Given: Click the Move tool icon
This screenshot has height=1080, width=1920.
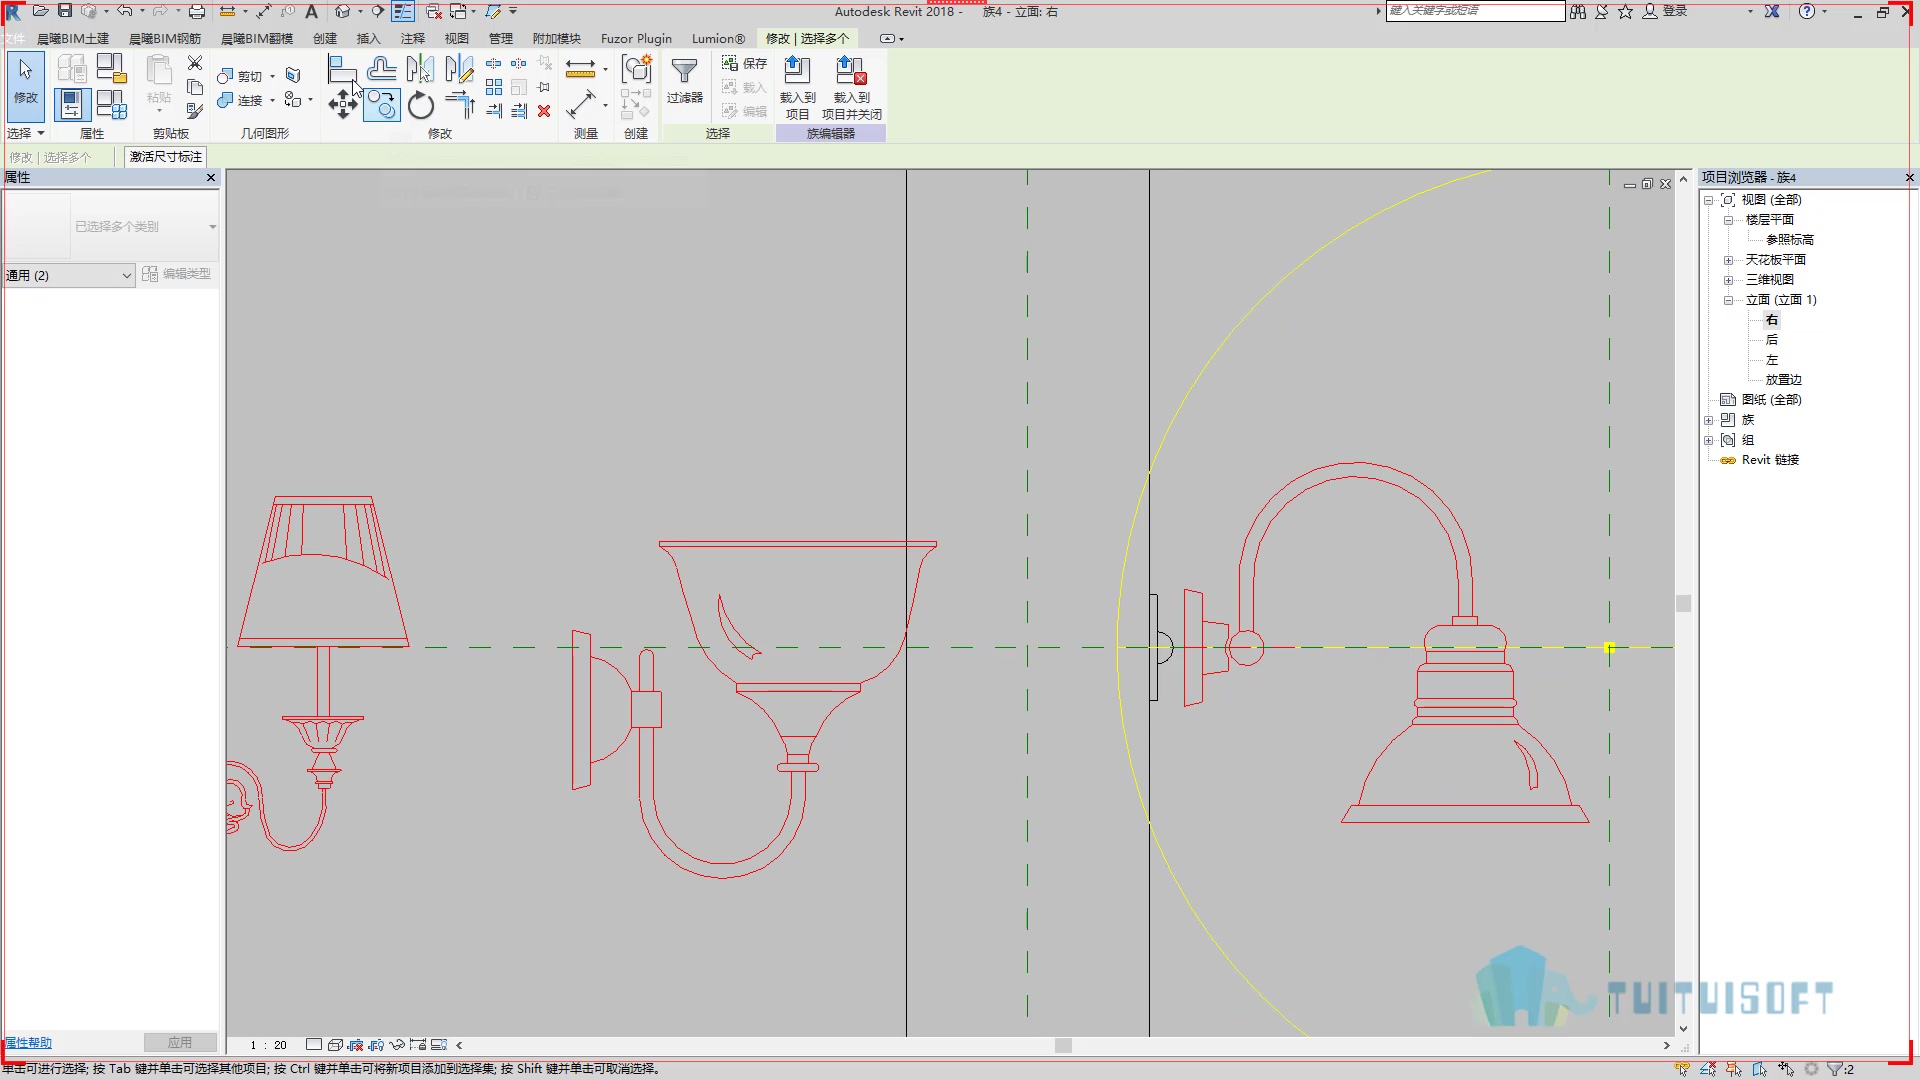Looking at the screenshot, I should click(343, 104).
